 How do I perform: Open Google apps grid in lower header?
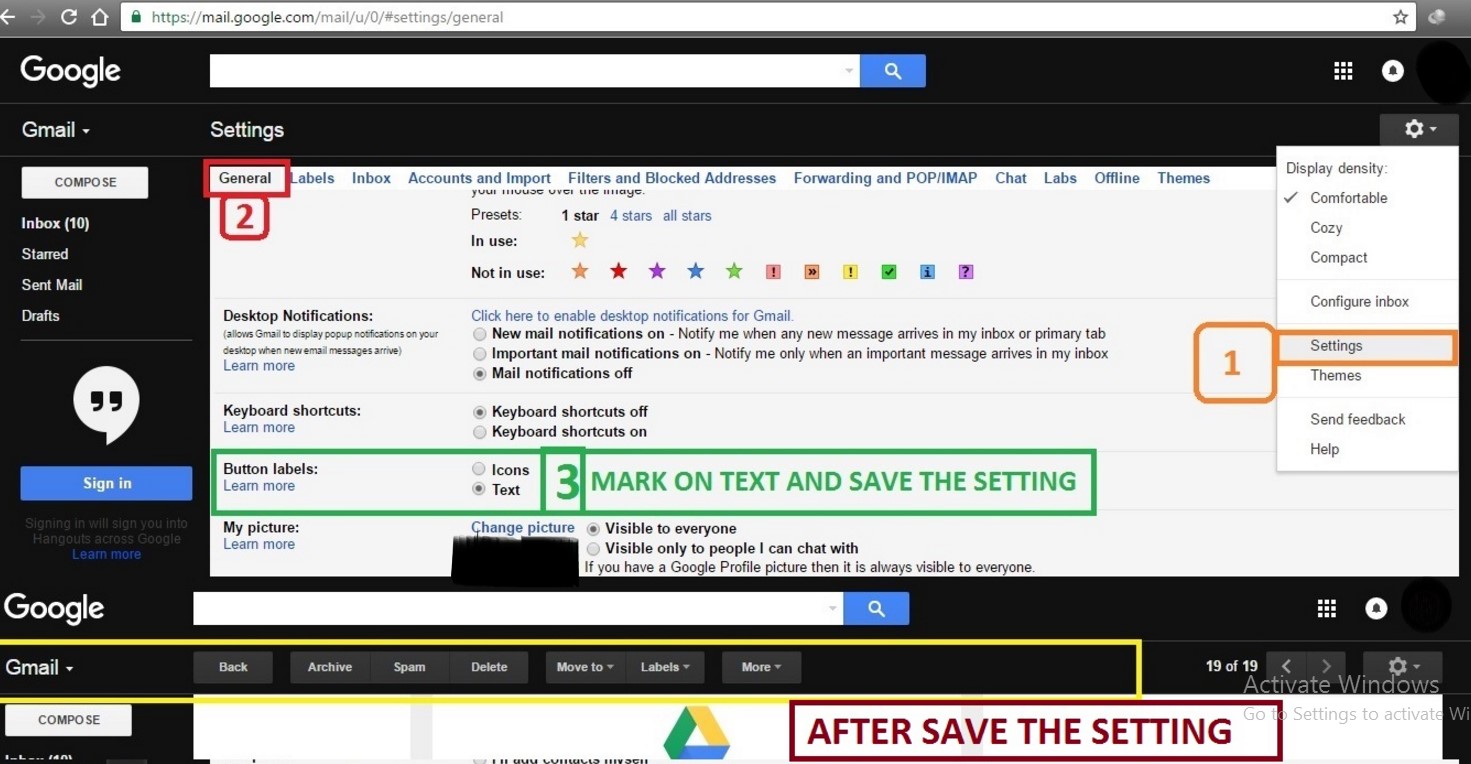point(1327,608)
